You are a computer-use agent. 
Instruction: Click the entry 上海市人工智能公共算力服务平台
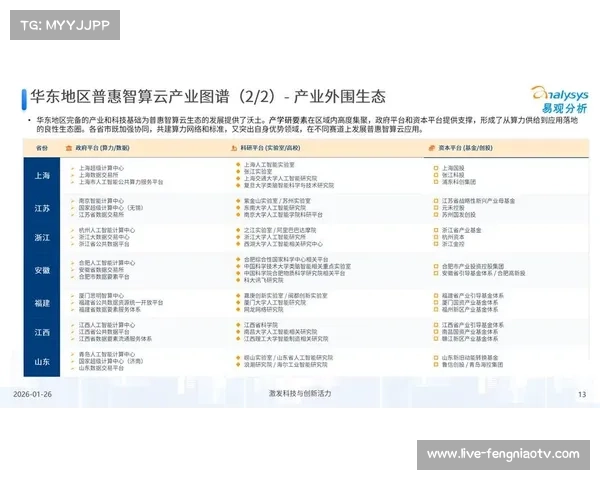tap(121, 182)
